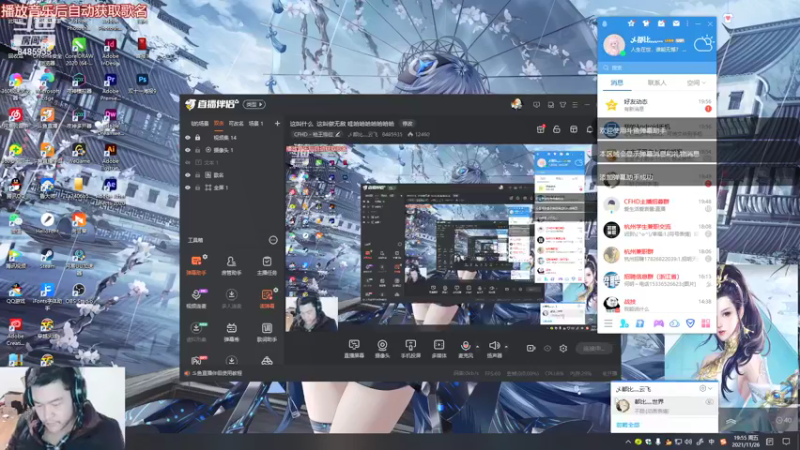Add a 手机投屏 phone mirroring source
The width and height of the screenshot is (800, 450).
410,349
